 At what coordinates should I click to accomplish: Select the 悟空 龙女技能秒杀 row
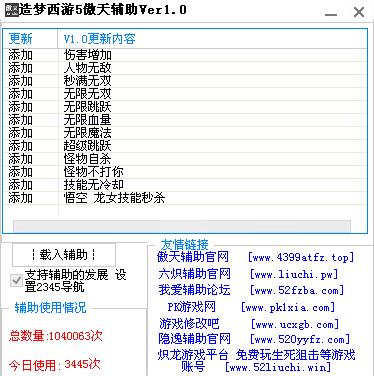185,198
